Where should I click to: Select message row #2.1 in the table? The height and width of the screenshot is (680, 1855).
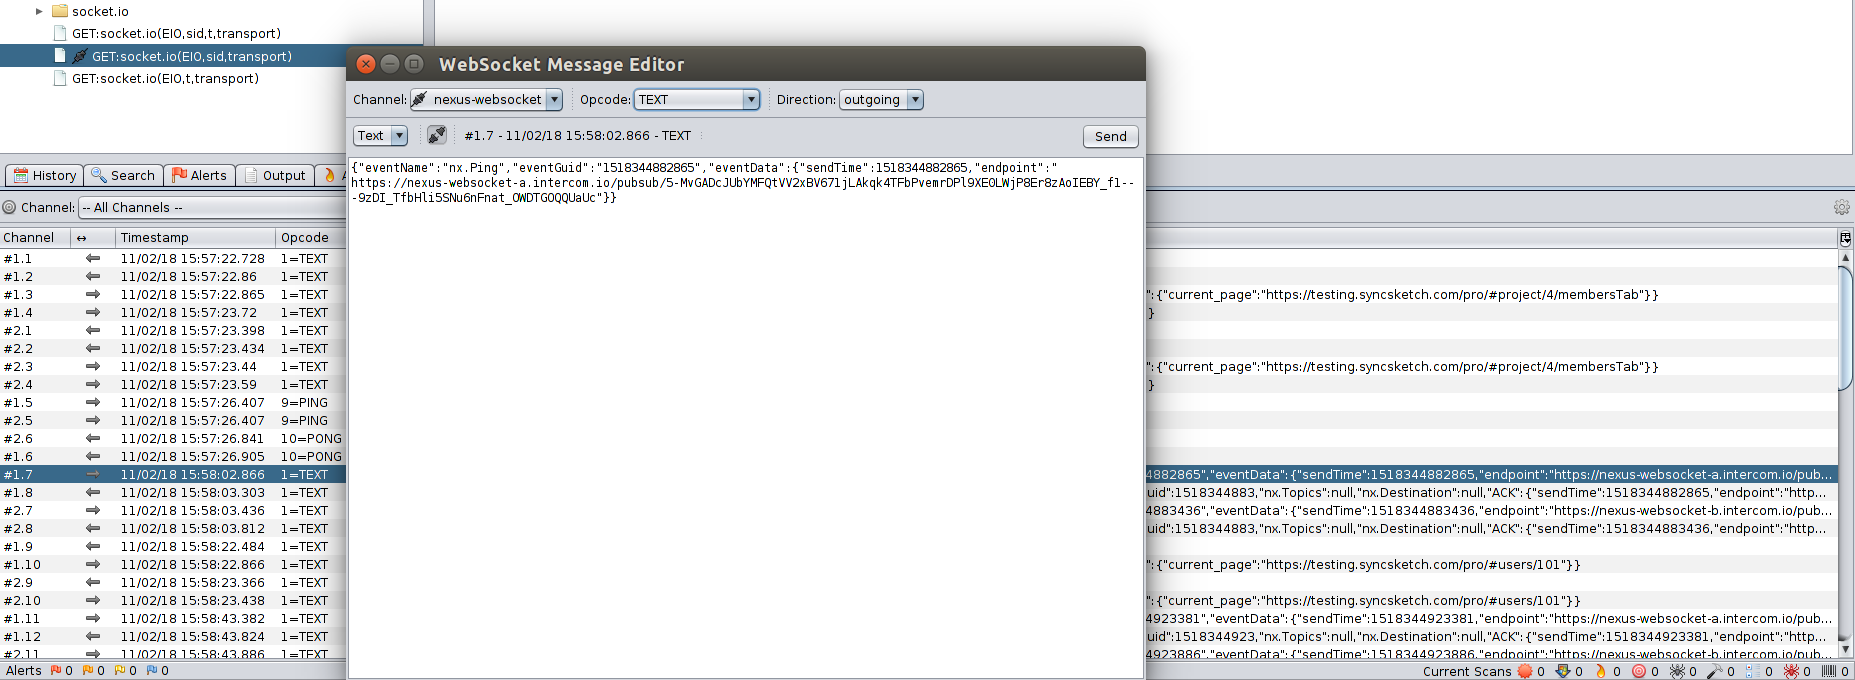[x=173, y=330]
